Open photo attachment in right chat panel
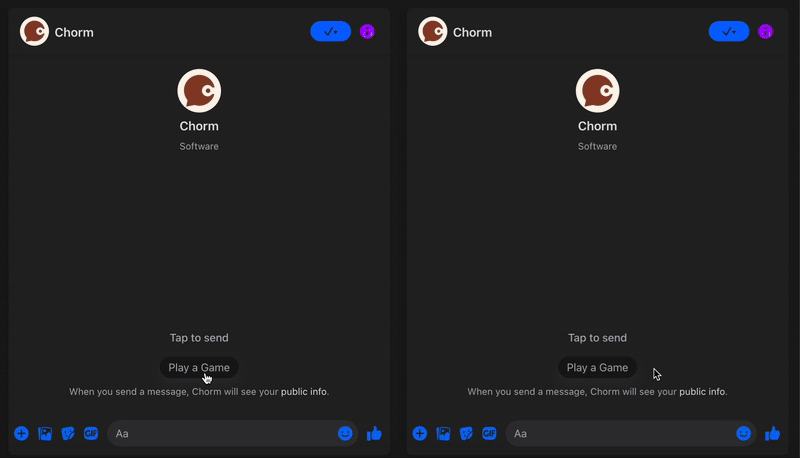The width and height of the screenshot is (800, 458). pos(443,434)
